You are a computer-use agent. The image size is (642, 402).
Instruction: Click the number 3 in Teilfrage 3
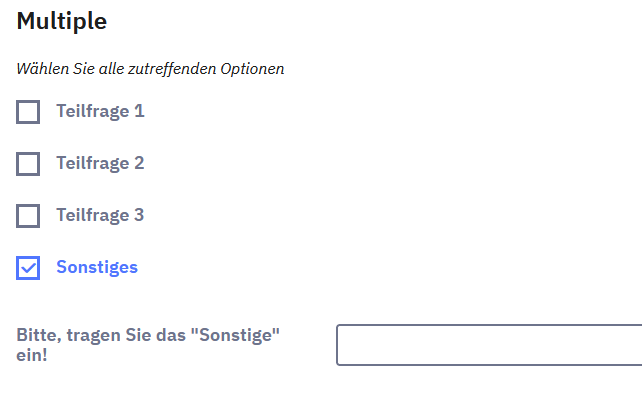click(x=140, y=215)
